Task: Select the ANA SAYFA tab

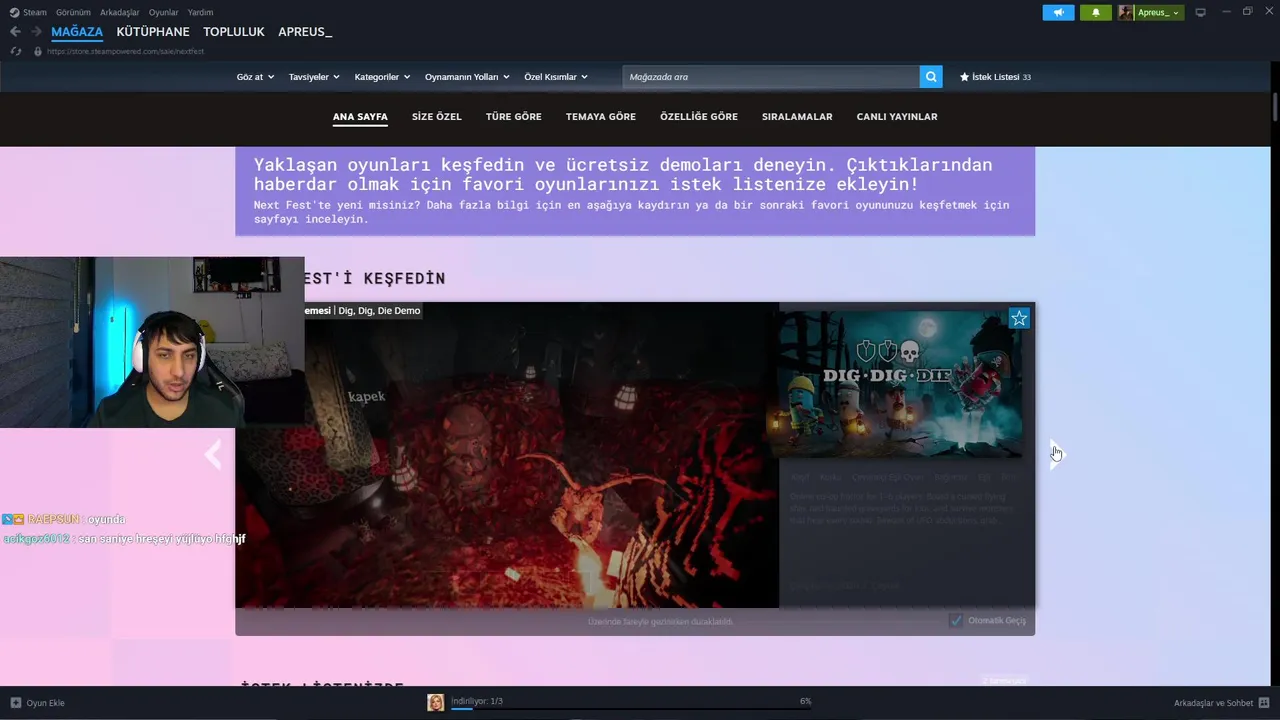Action: pos(360,117)
